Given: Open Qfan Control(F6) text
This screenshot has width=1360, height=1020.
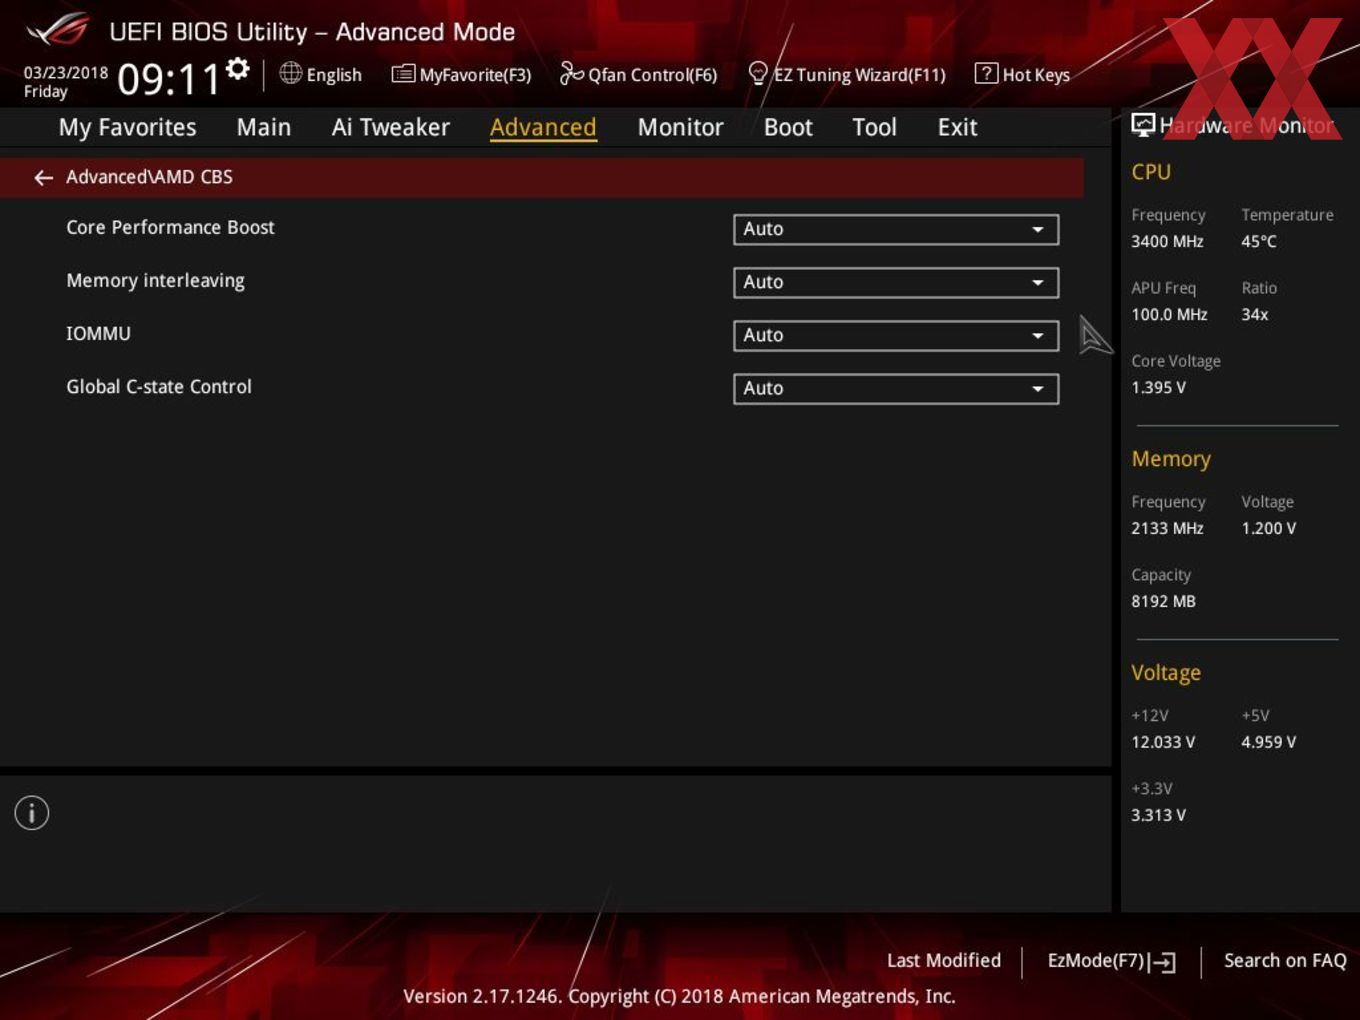Looking at the screenshot, I should [653, 75].
